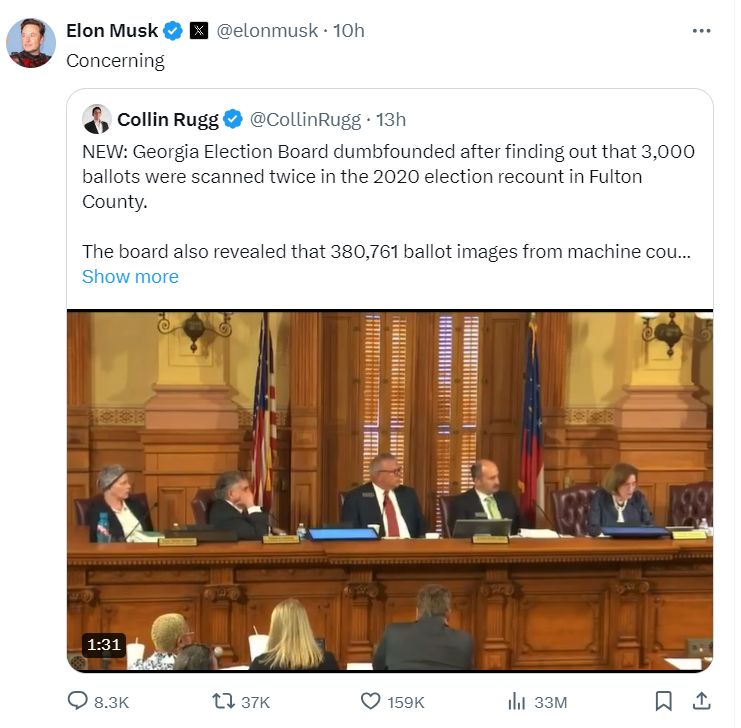Bookmark this post
Image resolution: width=741 pixels, height=728 pixels.
[663, 701]
